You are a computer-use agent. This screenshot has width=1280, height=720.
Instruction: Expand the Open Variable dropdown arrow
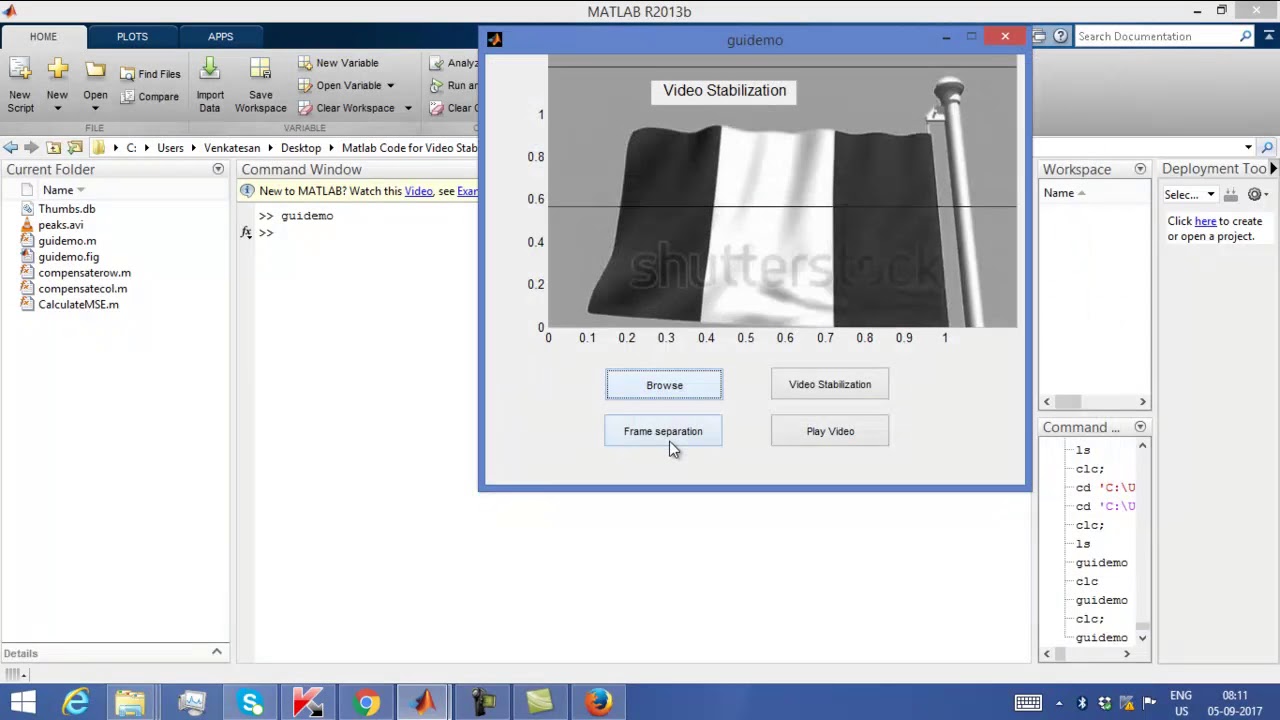[390, 86]
